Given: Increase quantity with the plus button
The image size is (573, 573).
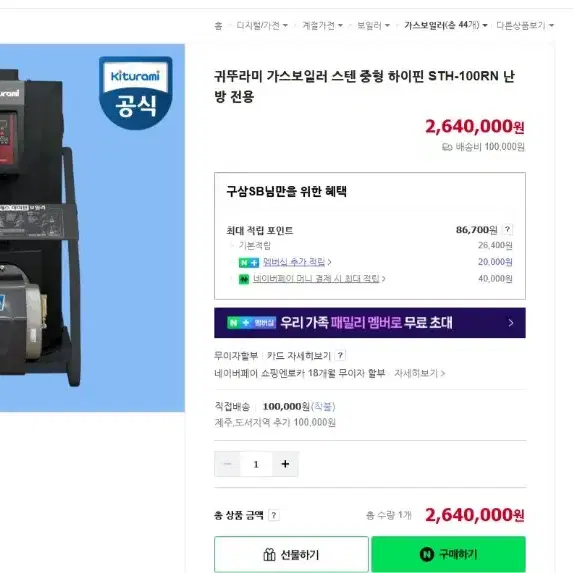Looking at the screenshot, I should [285, 464].
